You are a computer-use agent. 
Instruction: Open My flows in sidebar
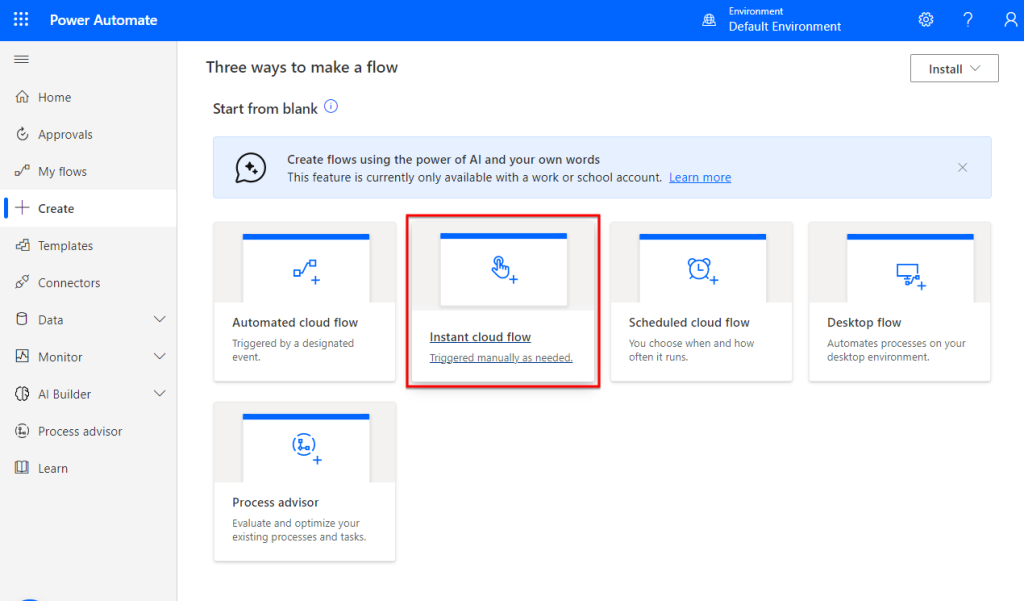point(88,171)
